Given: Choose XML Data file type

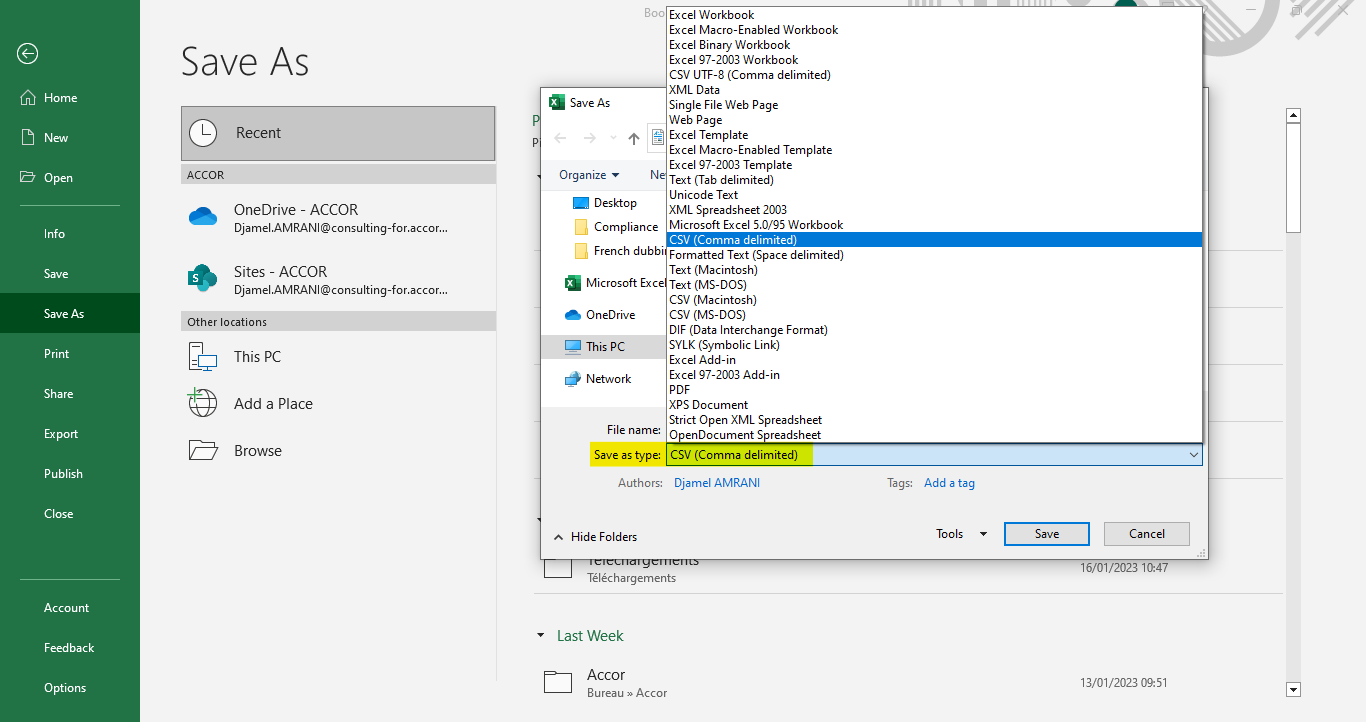Looking at the screenshot, I should 934,90.
